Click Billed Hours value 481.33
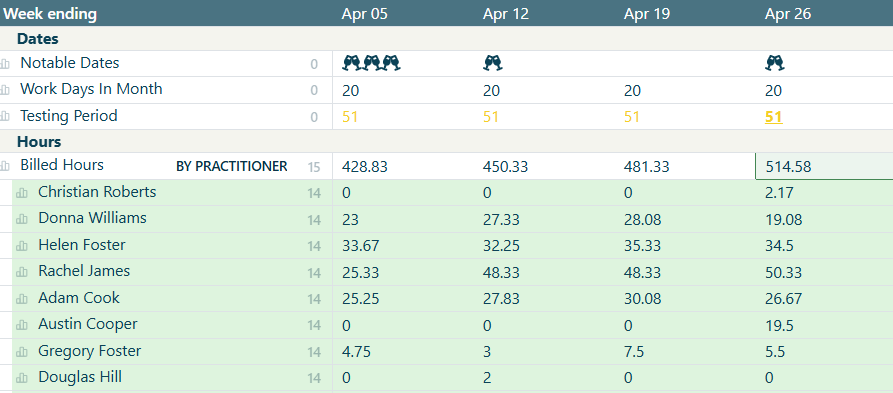Screen dimensions: 893x393 pyautogui.click(x=647, y=167)
